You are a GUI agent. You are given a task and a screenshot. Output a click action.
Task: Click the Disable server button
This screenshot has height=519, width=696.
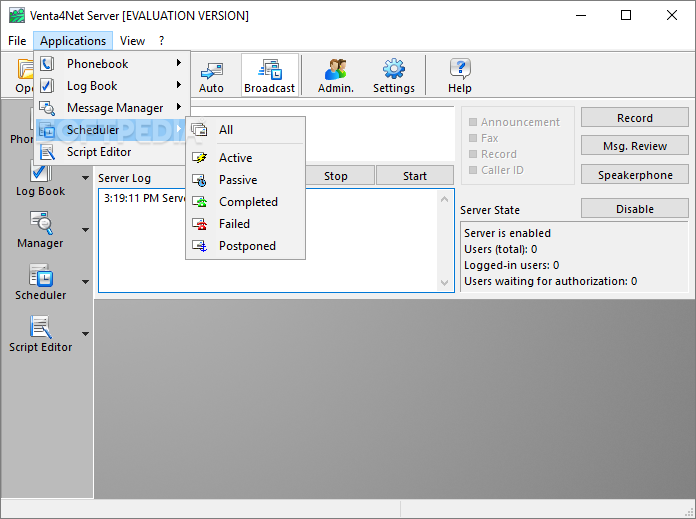tap(635, 209)
